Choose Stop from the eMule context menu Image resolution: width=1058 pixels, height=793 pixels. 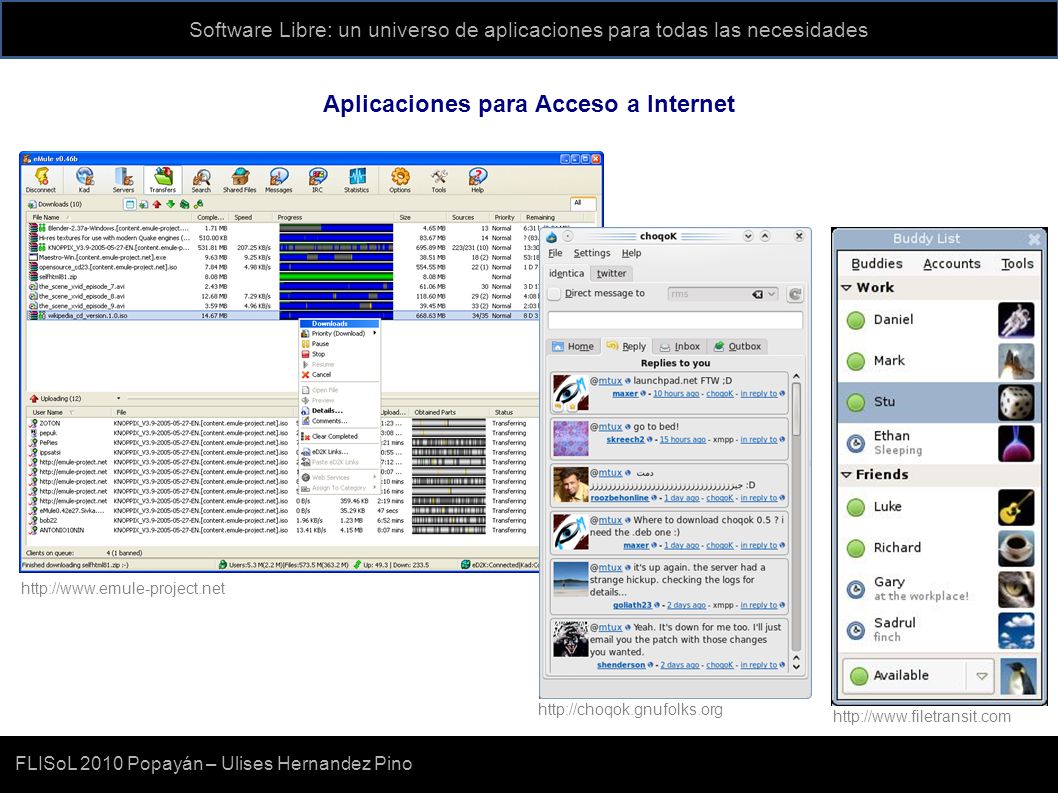click(x=339, y=354)
